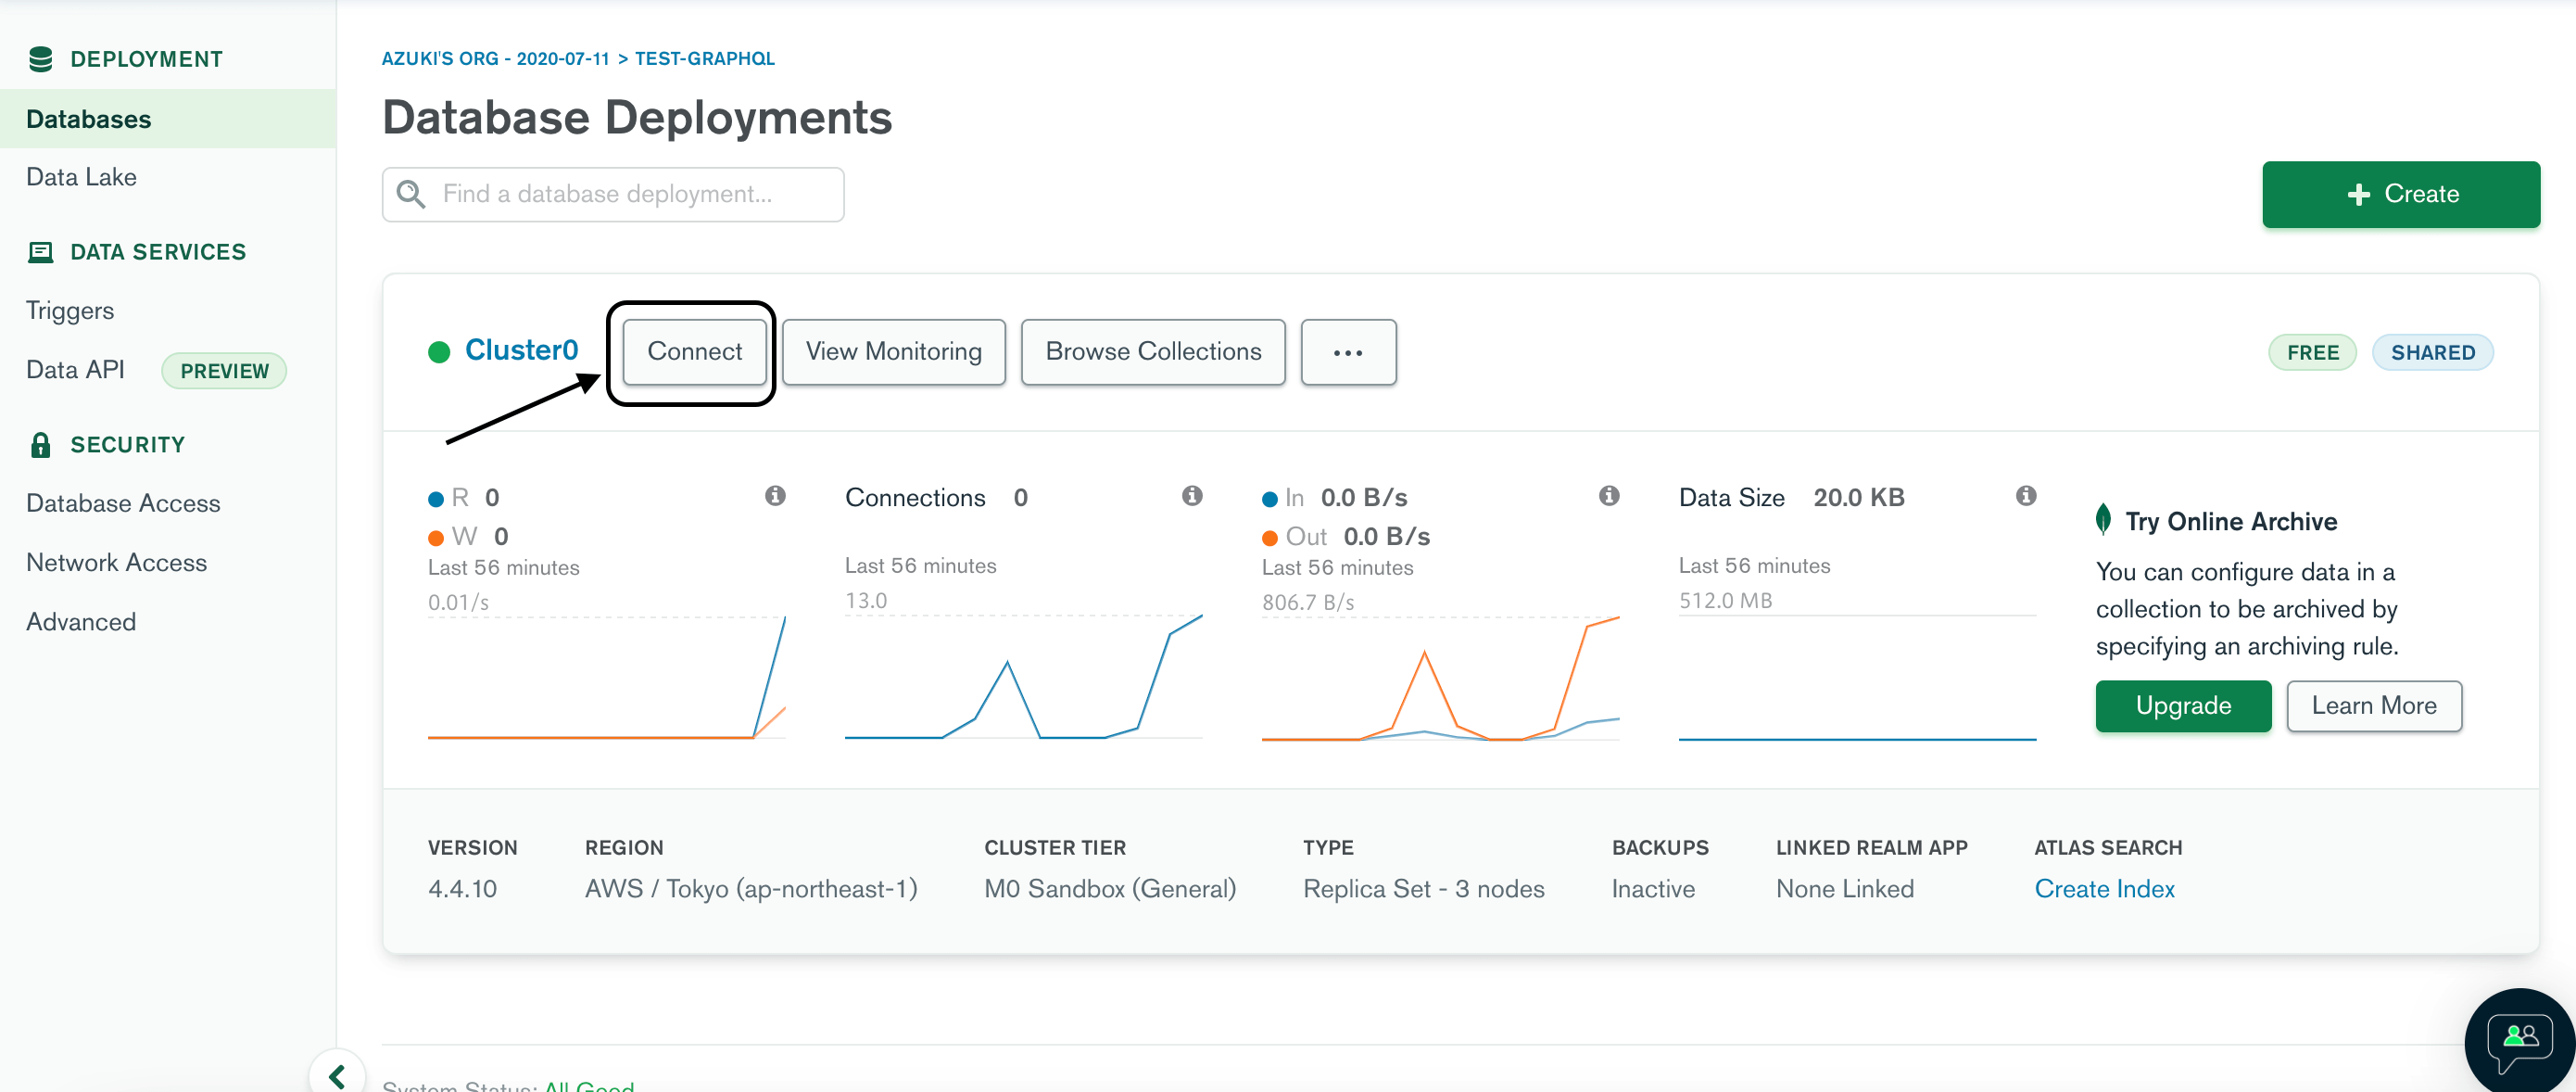2576x1092 pixels.
Task: Click the orange Out legend dot
Action: tap(1270, 538)
